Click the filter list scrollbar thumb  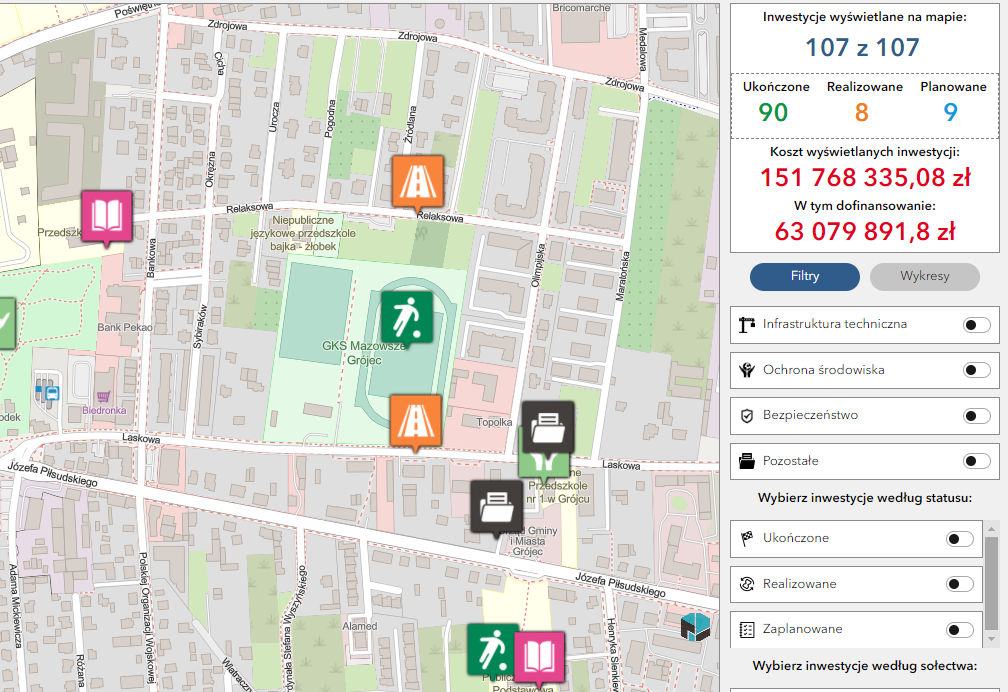[x=992, y=583]
